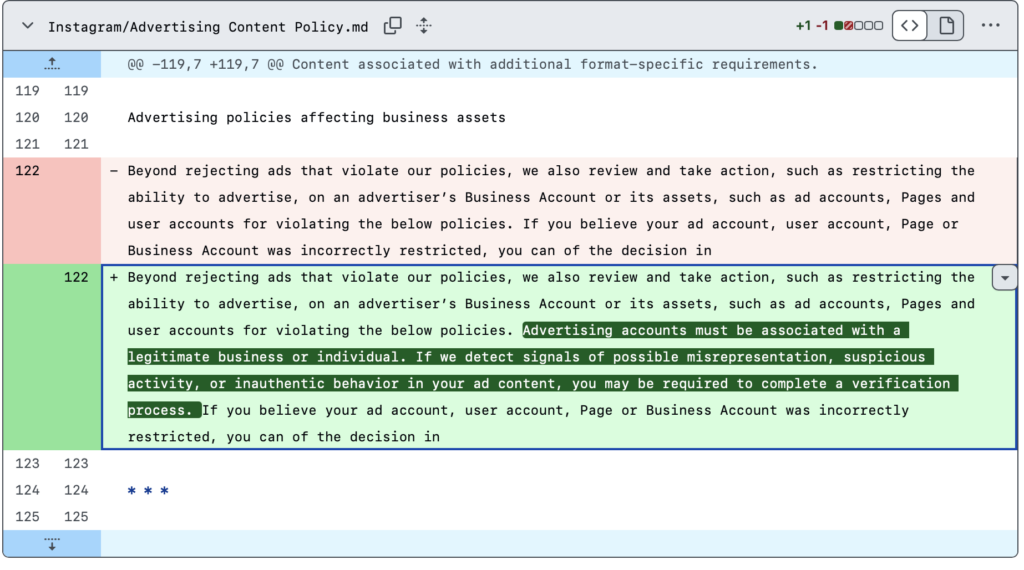Image resolution: width=1024 pixels, height=570 pixels.
Task: Click the plus marker on added line
Action: point(114,278)
